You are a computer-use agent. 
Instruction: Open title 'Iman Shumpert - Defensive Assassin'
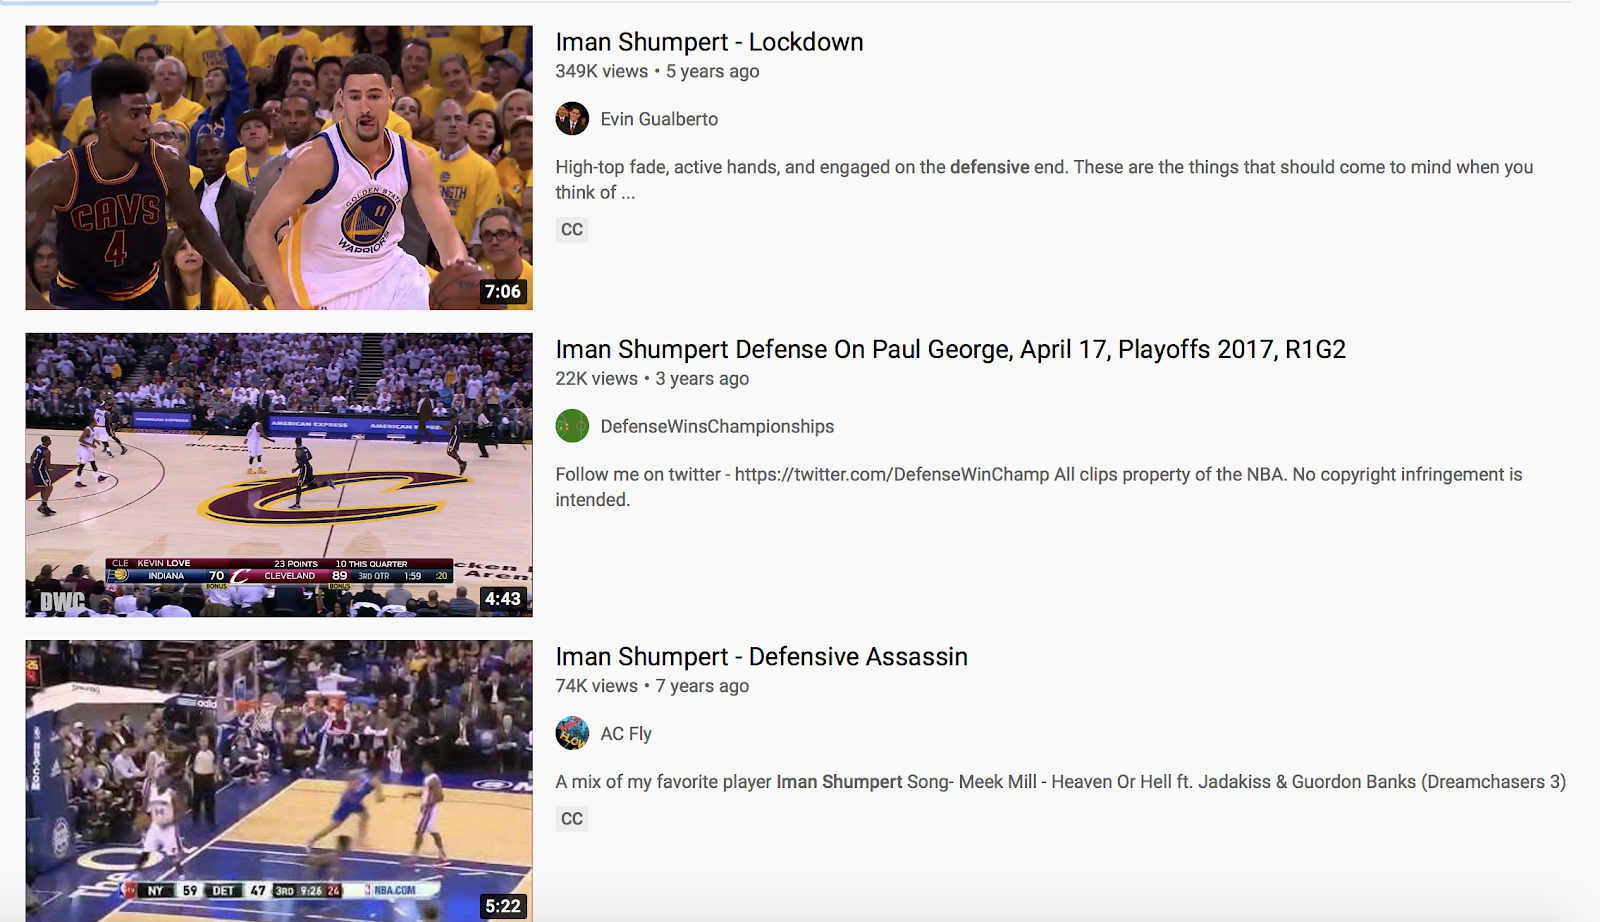[x=761, y=657]
